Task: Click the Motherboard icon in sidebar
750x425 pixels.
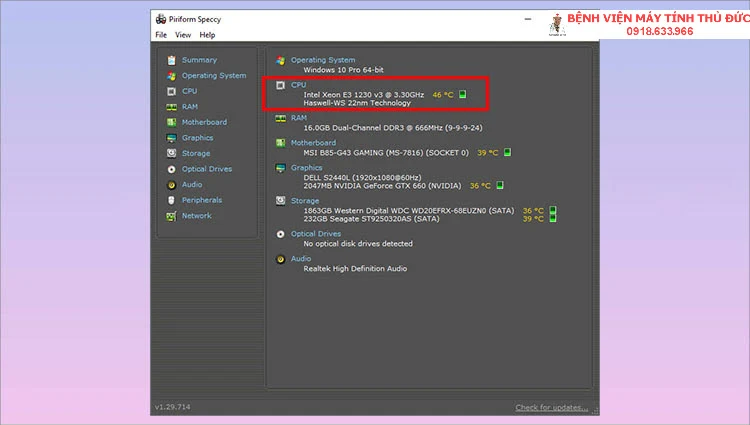Action: click(x=171, y=122)
